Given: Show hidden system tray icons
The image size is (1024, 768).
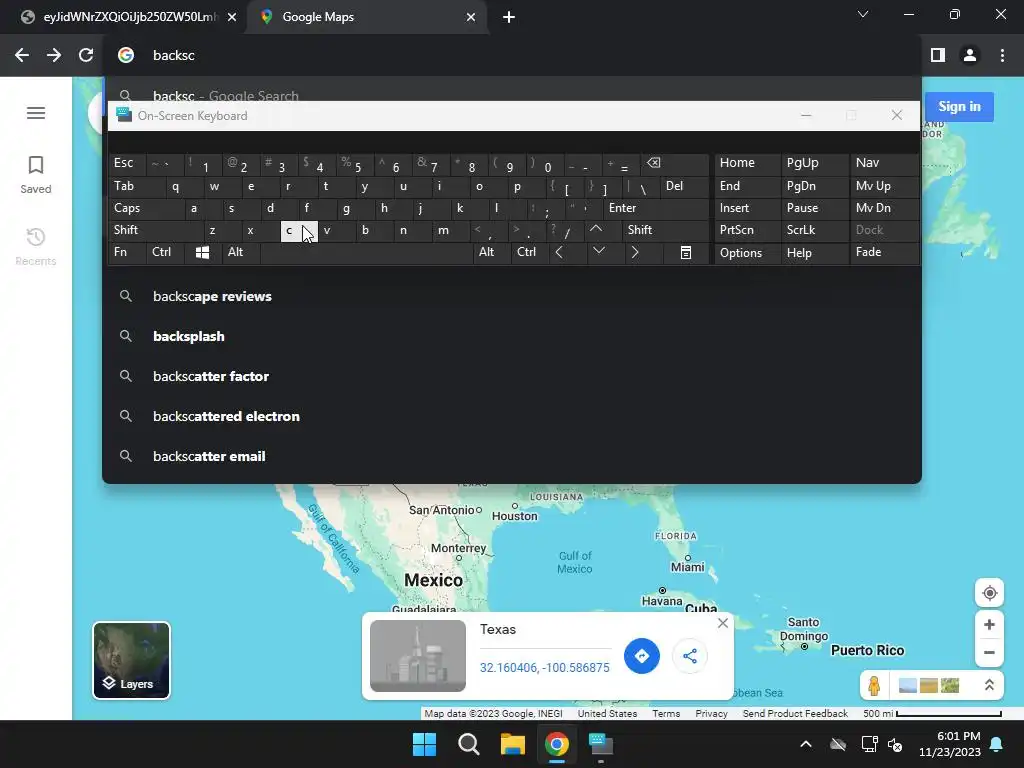Looking at the screenshot, I should [x=806, y=744].
